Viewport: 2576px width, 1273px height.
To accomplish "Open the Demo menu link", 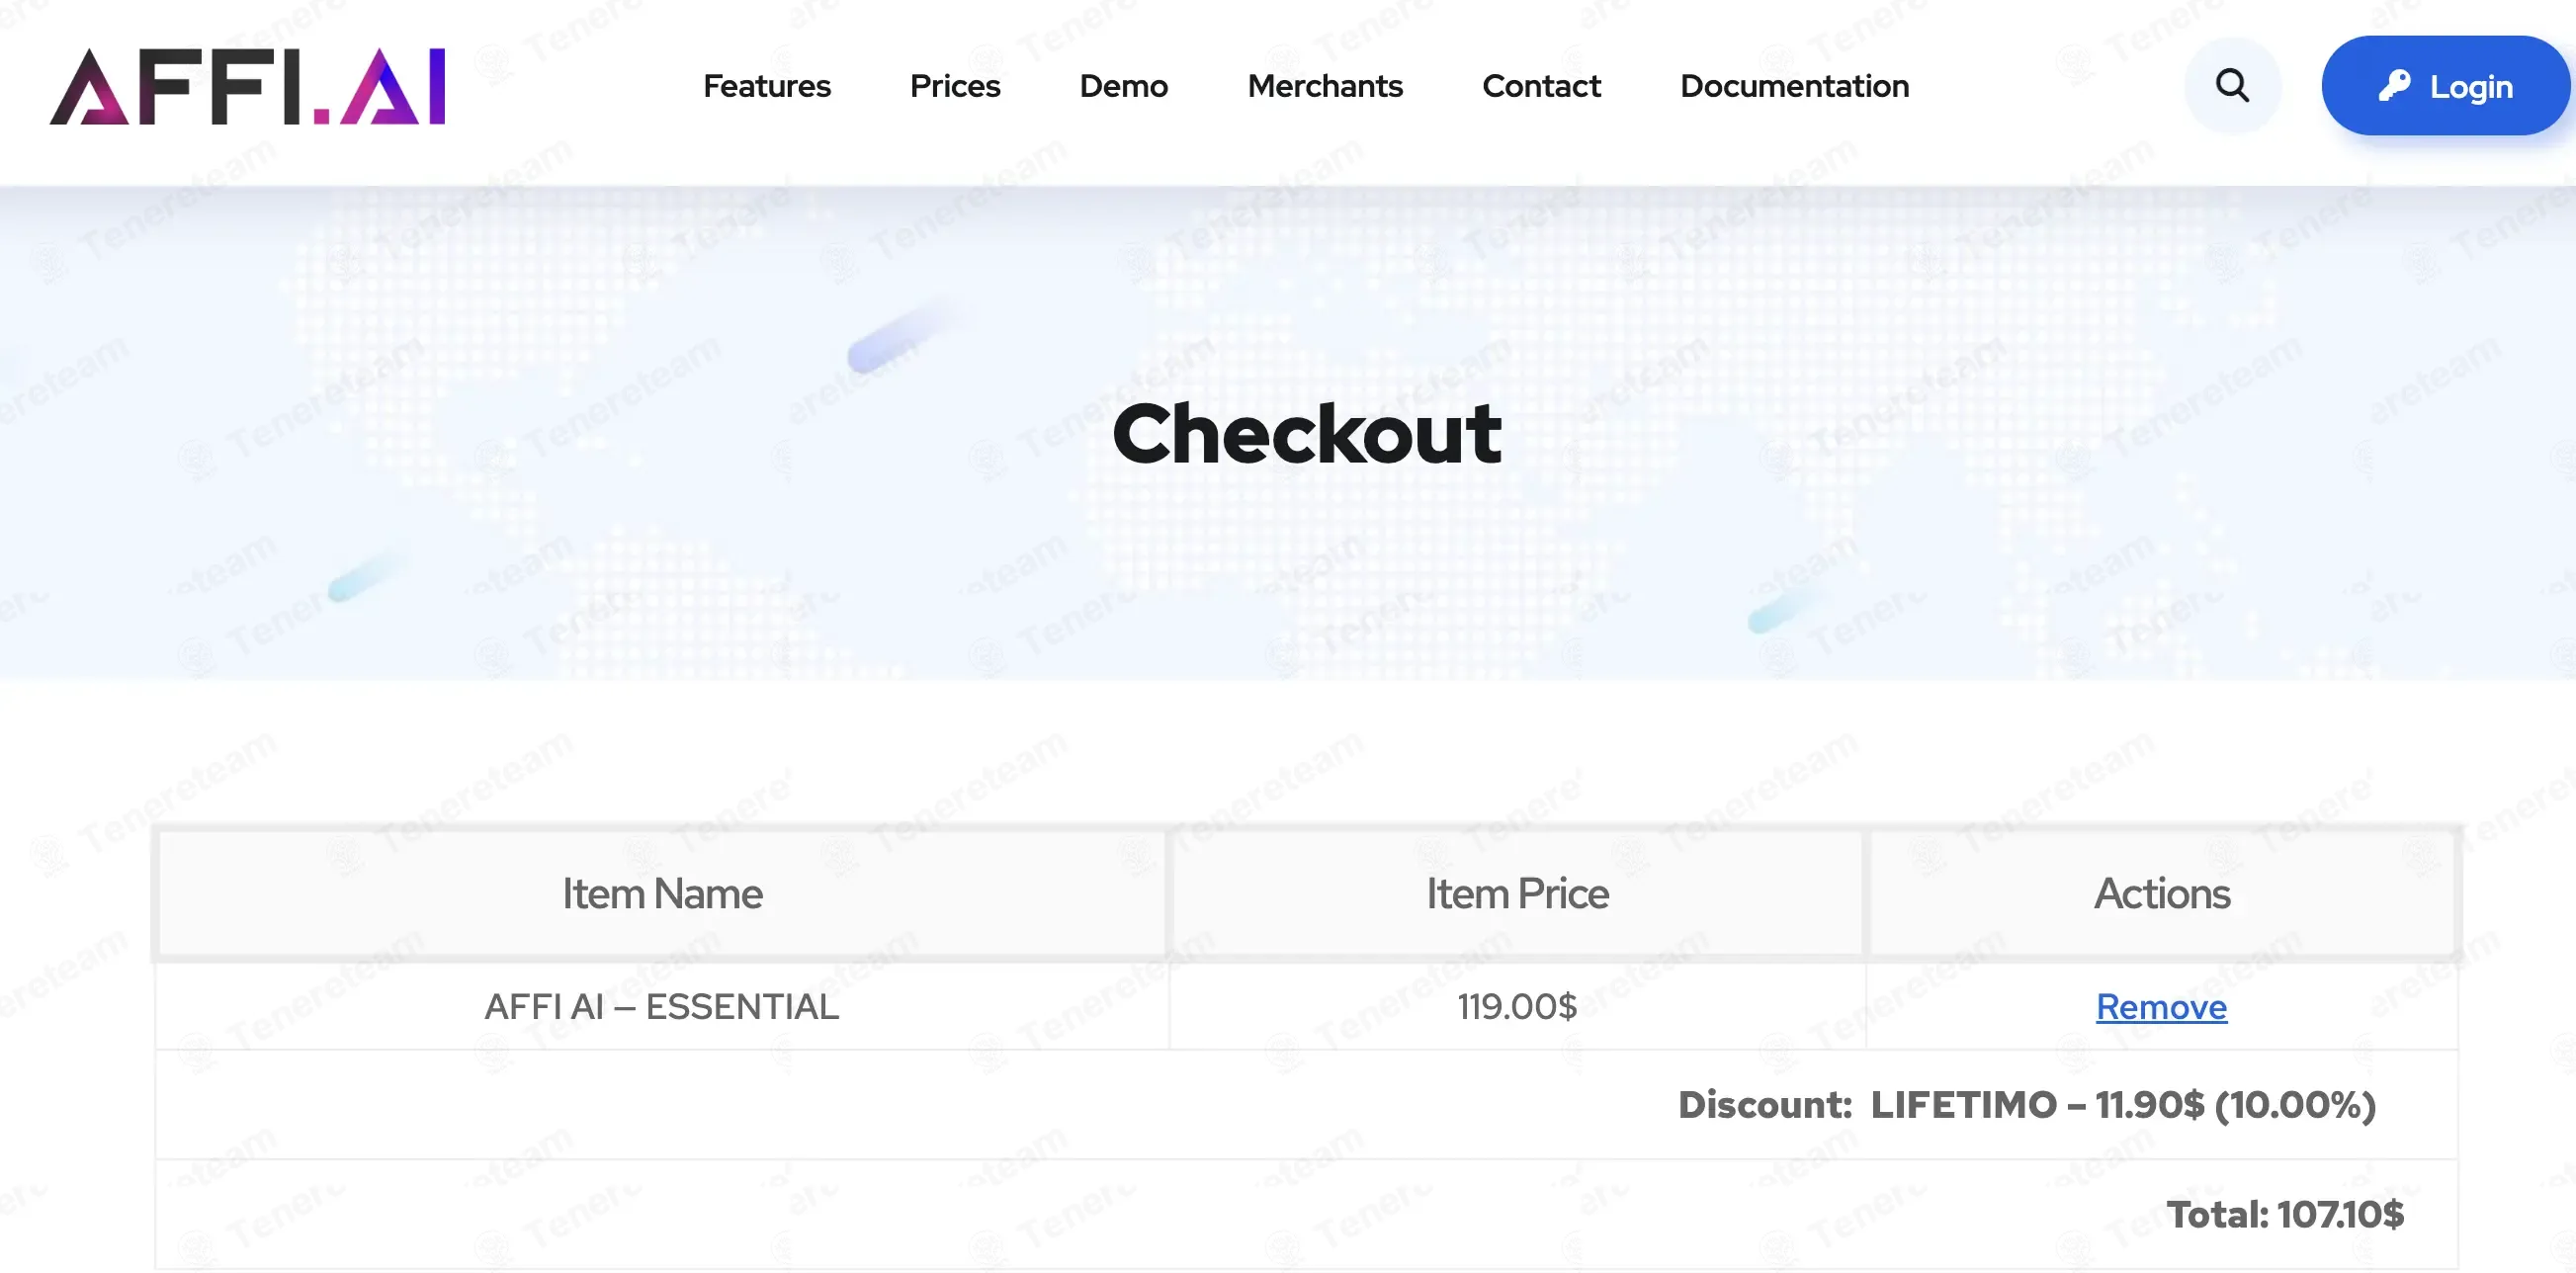I will (x=1123, y=86).
